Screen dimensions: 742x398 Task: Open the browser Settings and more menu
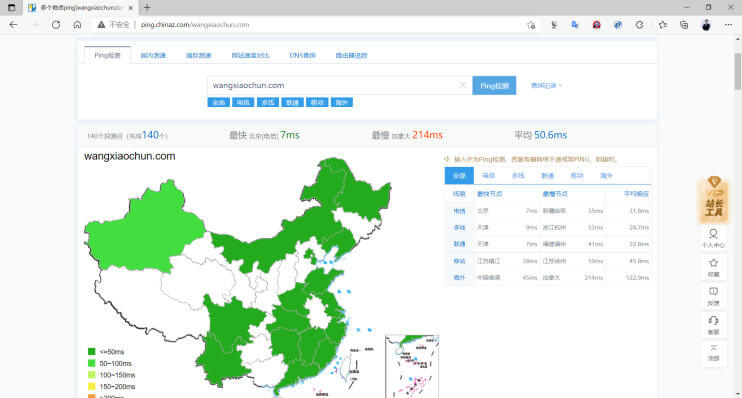tap(728, 25)
